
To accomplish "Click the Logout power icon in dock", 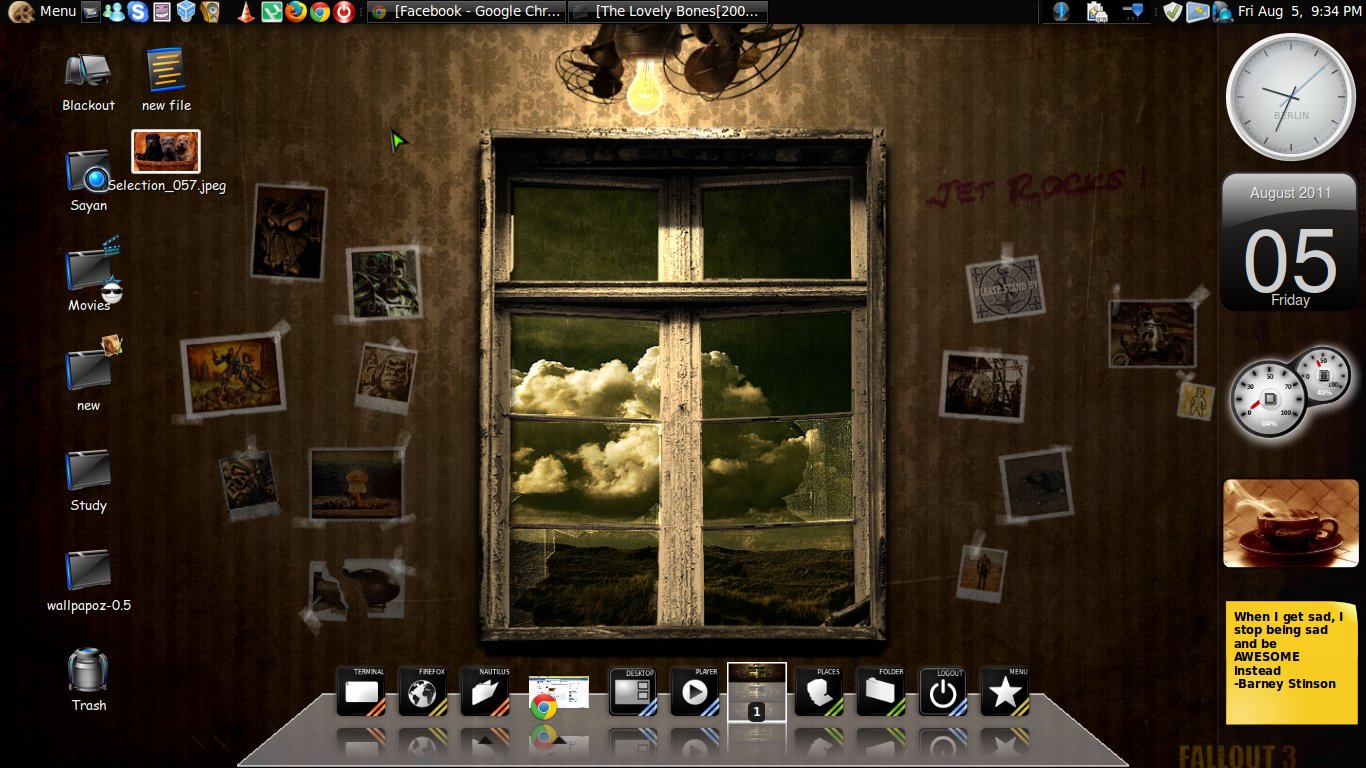I will [943, 691].
